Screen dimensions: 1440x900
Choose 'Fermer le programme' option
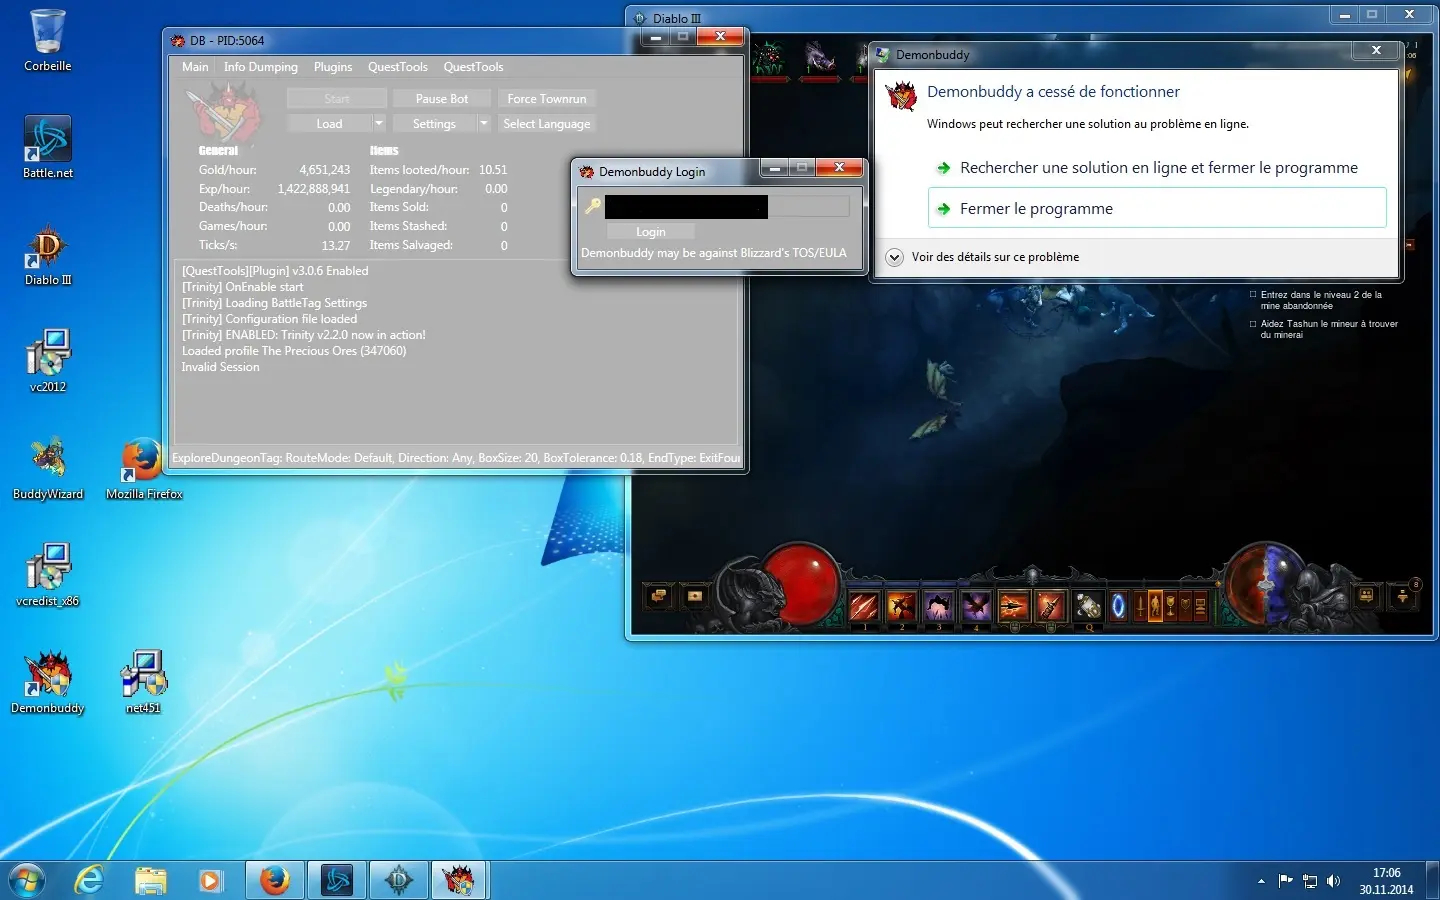coord(1157,208)
